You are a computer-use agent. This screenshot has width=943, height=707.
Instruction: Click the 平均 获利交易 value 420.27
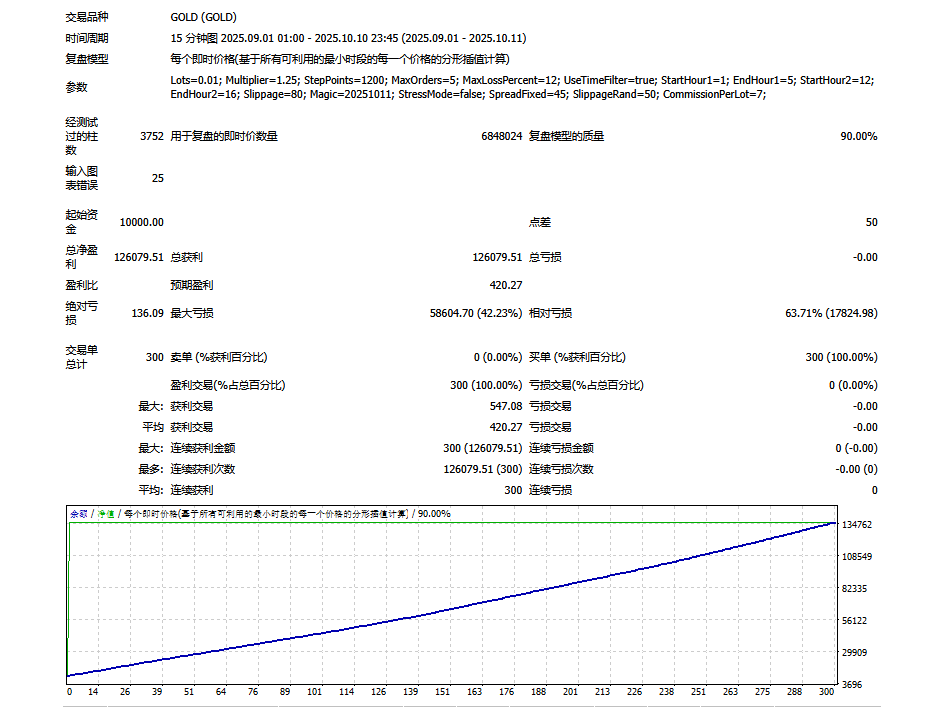coord(506,427)
